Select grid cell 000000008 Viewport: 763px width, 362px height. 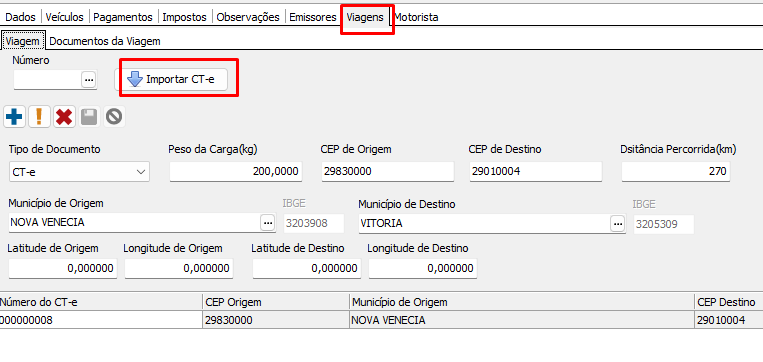(x=101, y=320)
